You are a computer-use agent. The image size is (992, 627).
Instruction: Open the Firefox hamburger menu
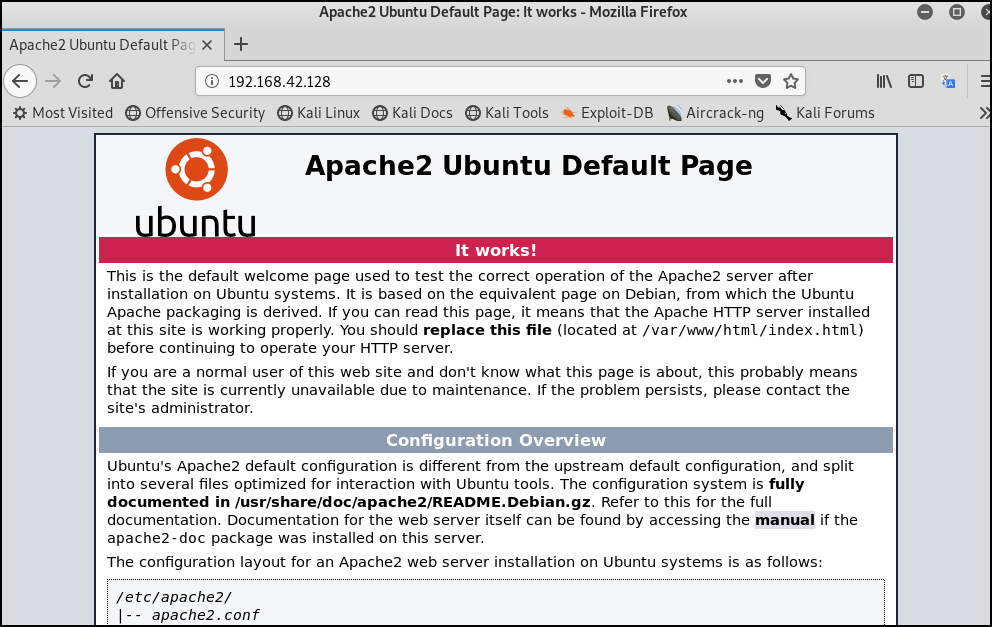click(x=985, y=82)
